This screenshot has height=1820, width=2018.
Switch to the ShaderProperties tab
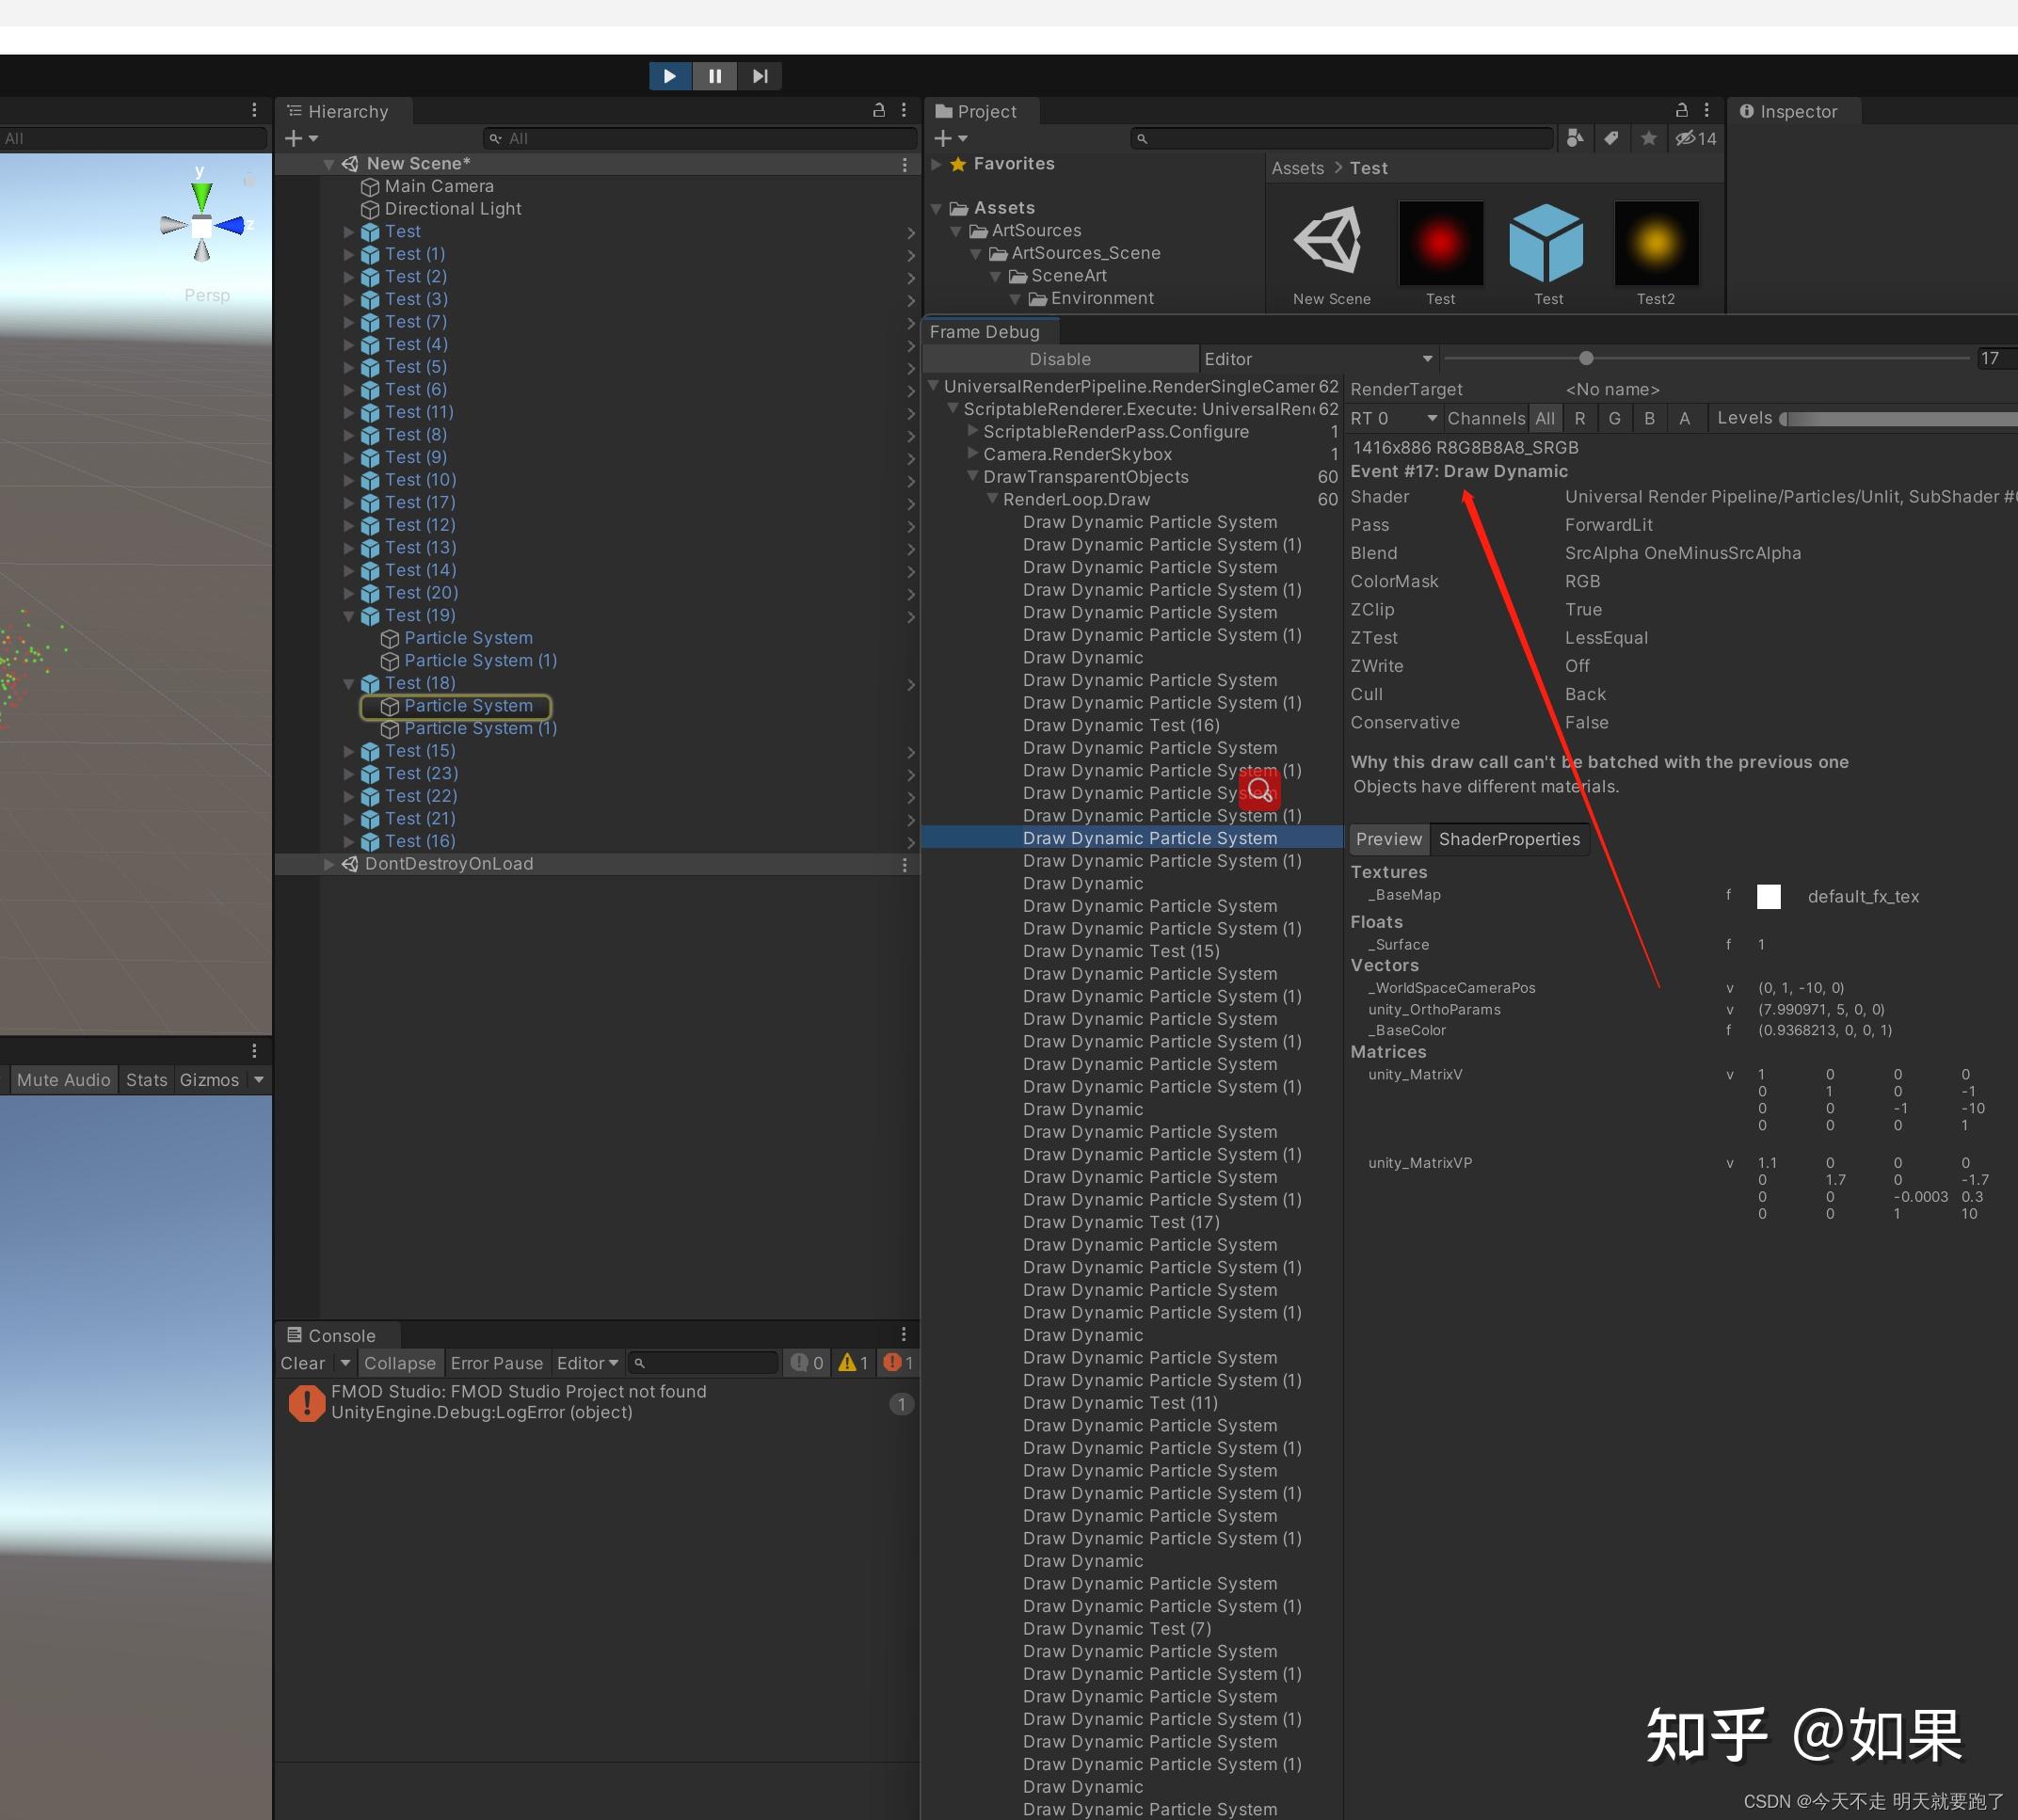tap(1509, 839)
